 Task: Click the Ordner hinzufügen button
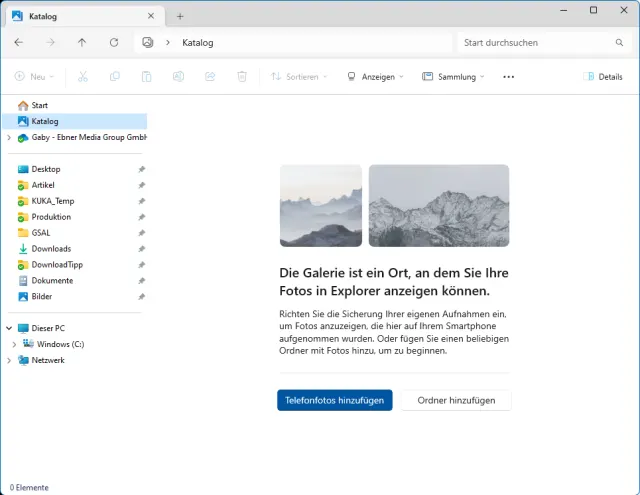pyautogui.click(x=456, y=400)
